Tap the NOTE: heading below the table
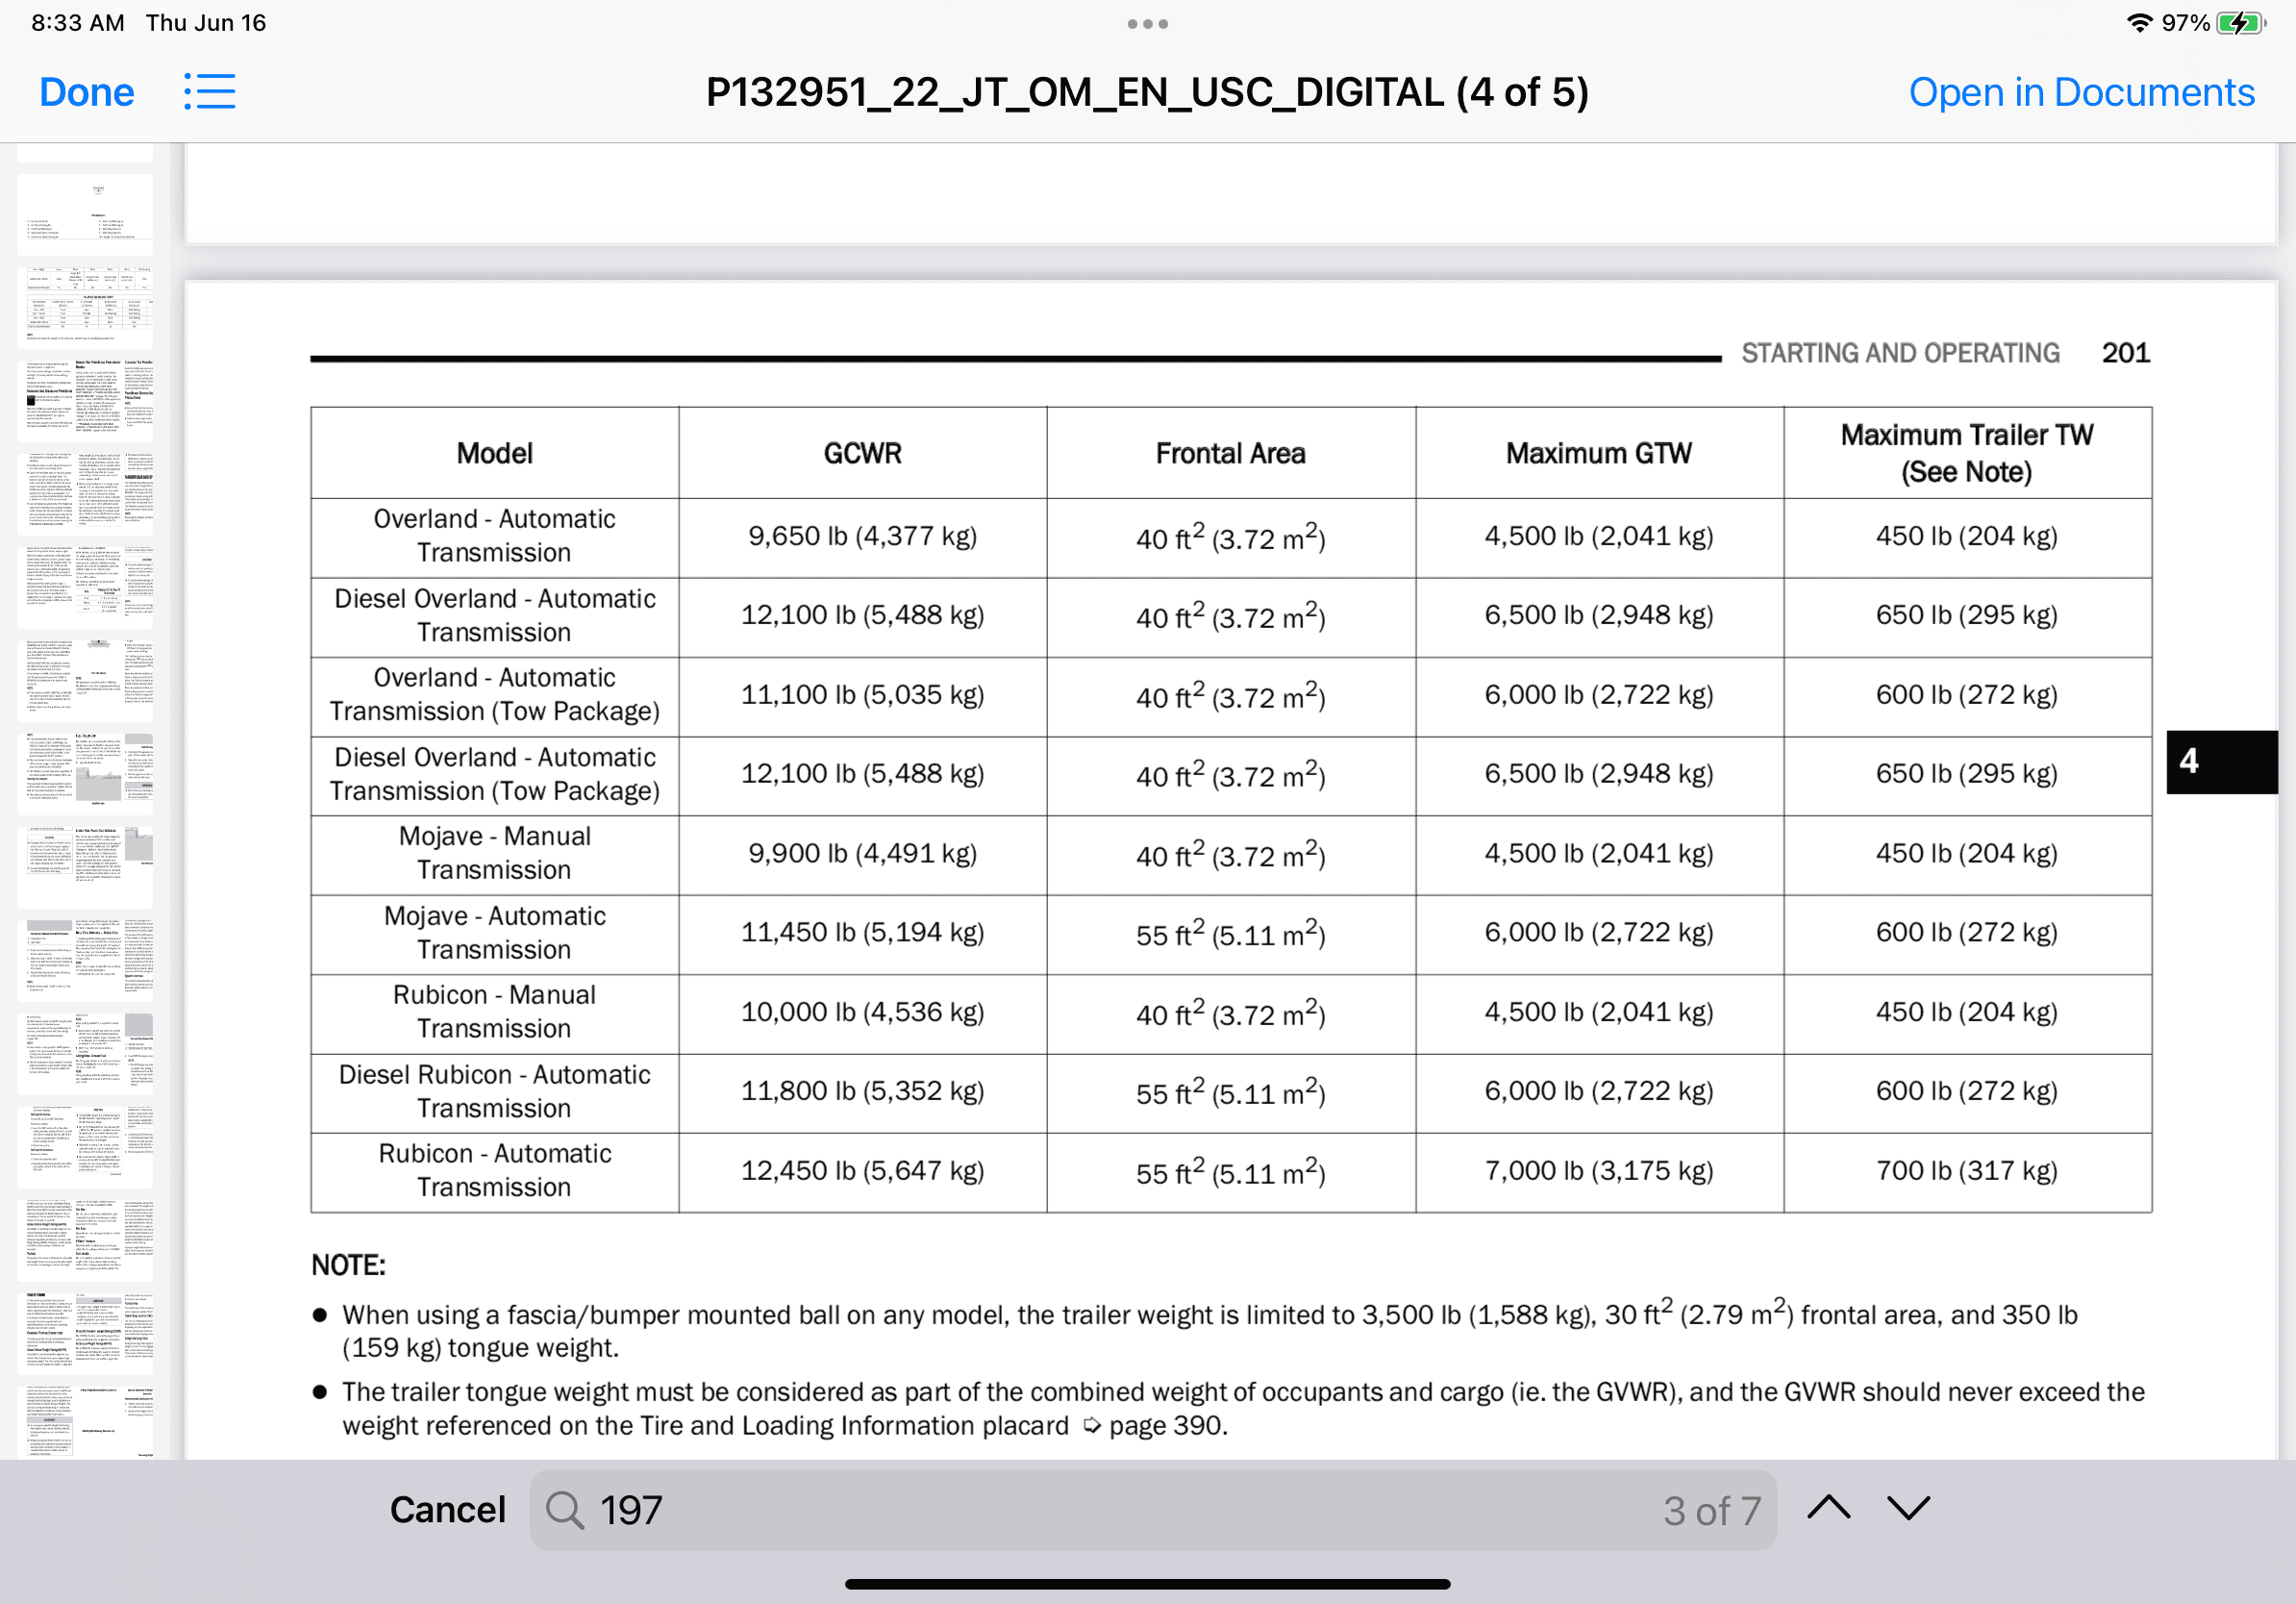The image size is (2296, 1604). pyautogui.click(x=349, y=1266)
